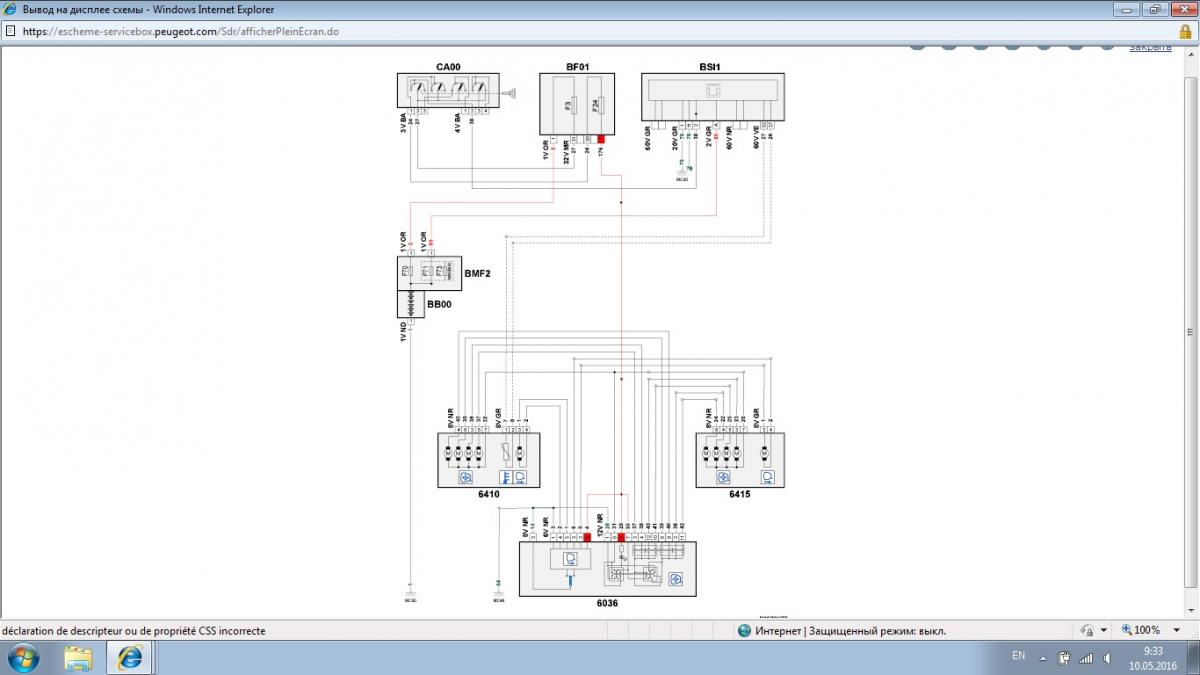Viewport: 1200px width, 675px height.
Task: Open the volume control speaker icon
Action: click(x=1109, y=657)
